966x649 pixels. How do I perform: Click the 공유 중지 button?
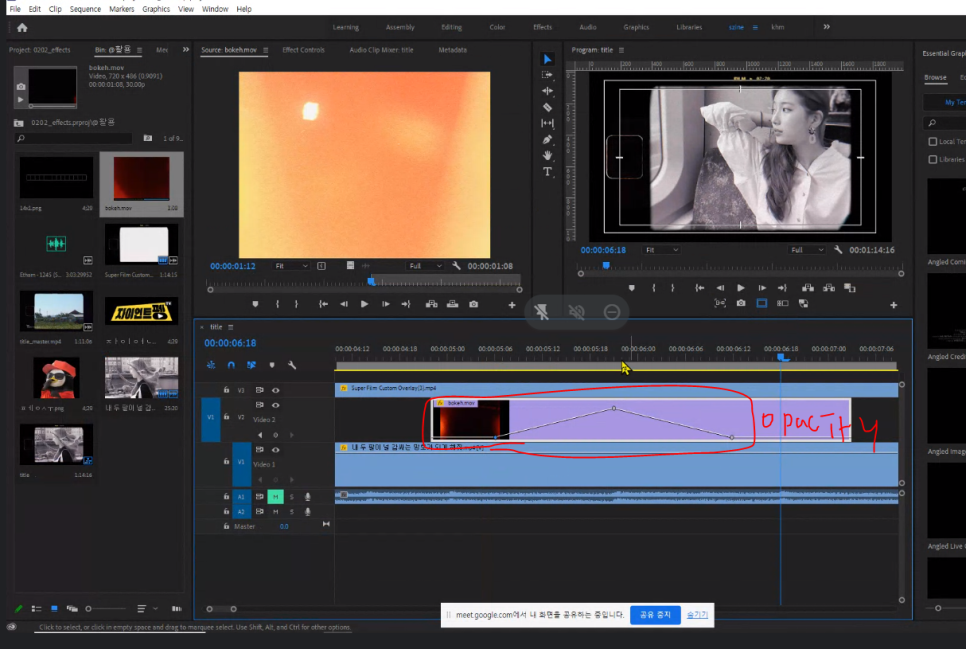coord(655,614)
